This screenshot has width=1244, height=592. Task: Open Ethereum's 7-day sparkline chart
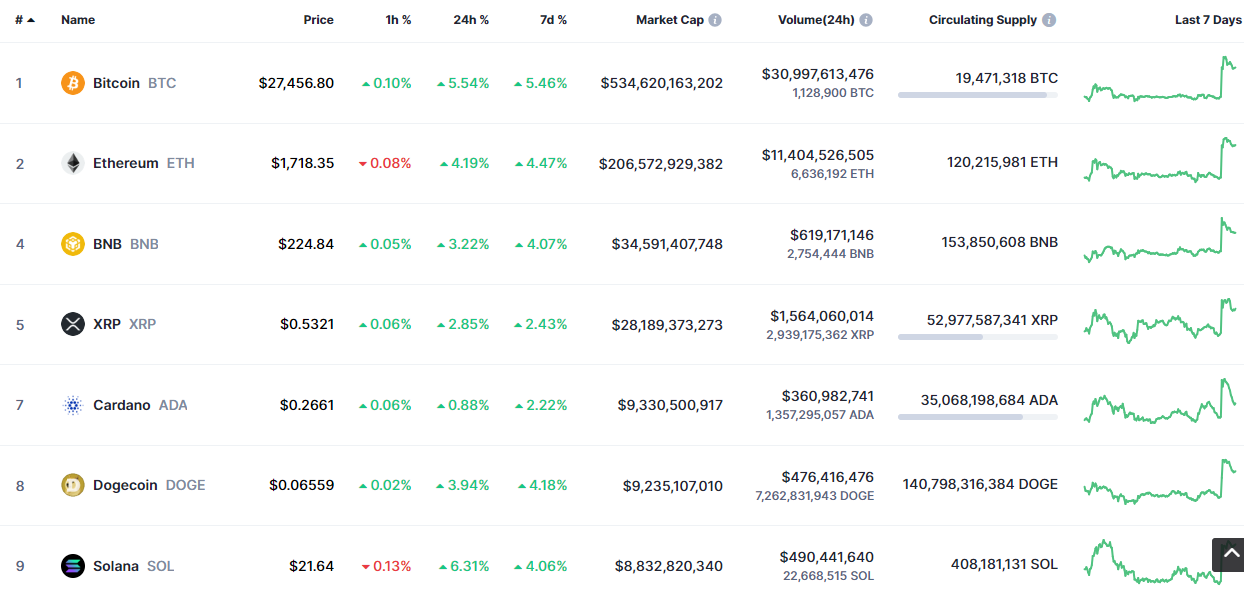[1160, 160]
